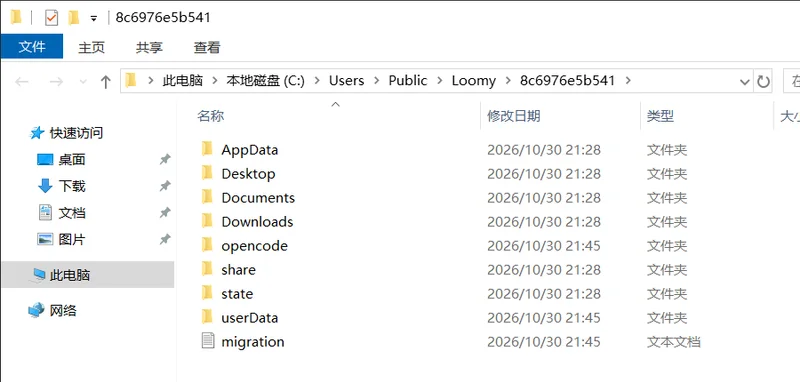Image resolution: width=800 pixels, height=382 pixels.
Task: Select 8c6976e5b541 in the address path
Action: (x=567, y=81)
